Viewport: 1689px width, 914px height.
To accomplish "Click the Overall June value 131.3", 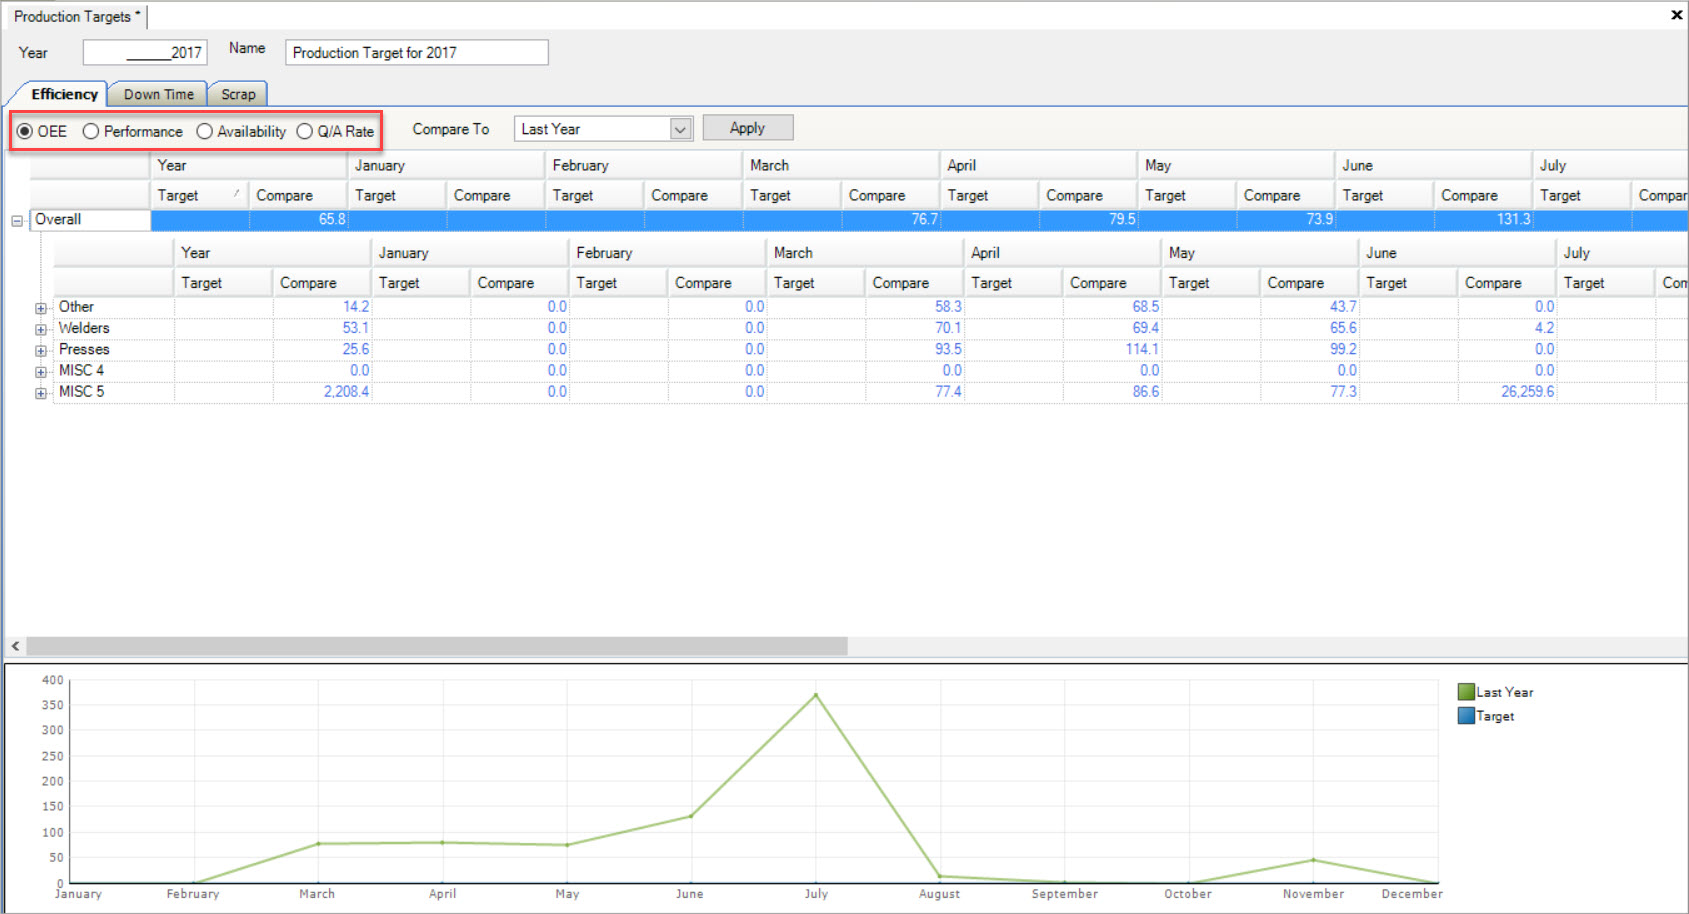I will [1513, 219].
